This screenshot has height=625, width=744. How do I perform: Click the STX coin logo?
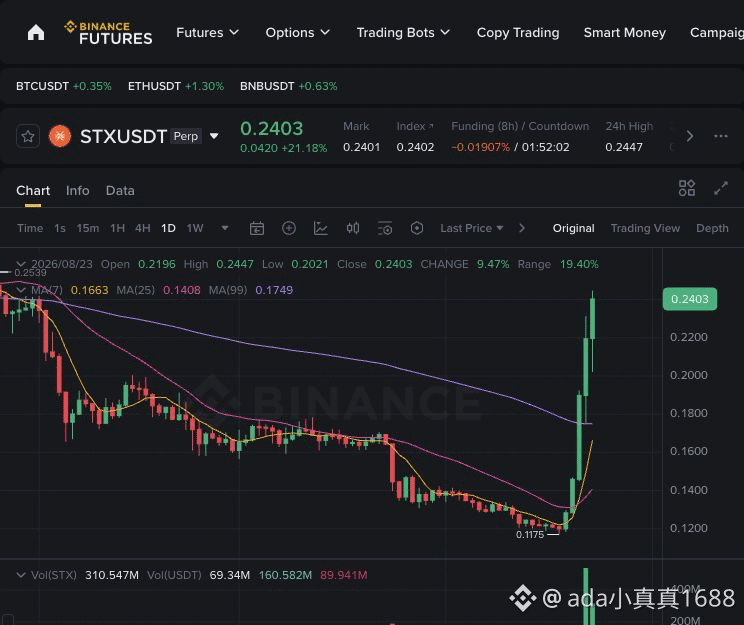[x=60, y=137]
